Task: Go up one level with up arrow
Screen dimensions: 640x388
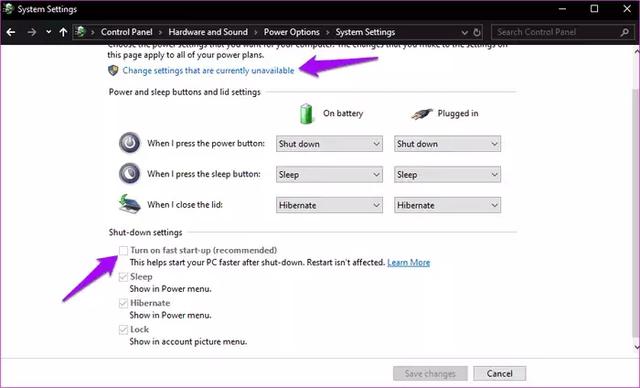Action: (x=63, y=32)
